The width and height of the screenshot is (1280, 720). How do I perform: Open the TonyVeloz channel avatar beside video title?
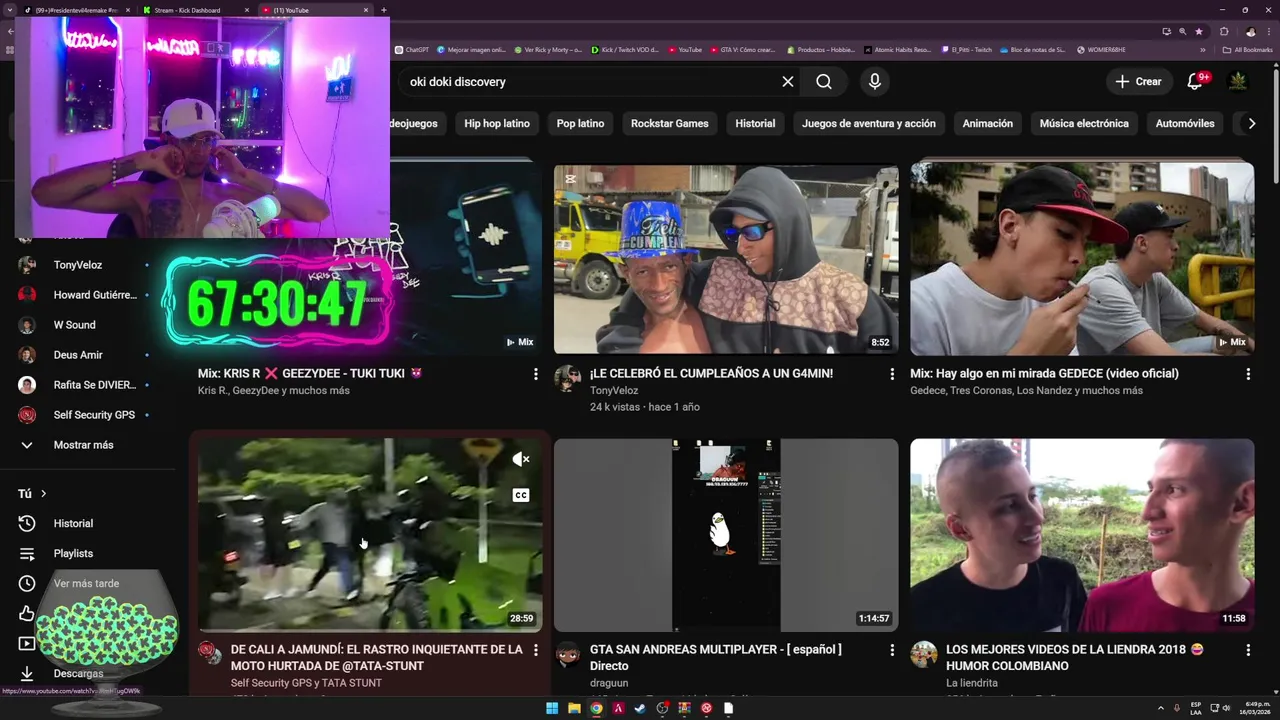(x=568, y=378)
